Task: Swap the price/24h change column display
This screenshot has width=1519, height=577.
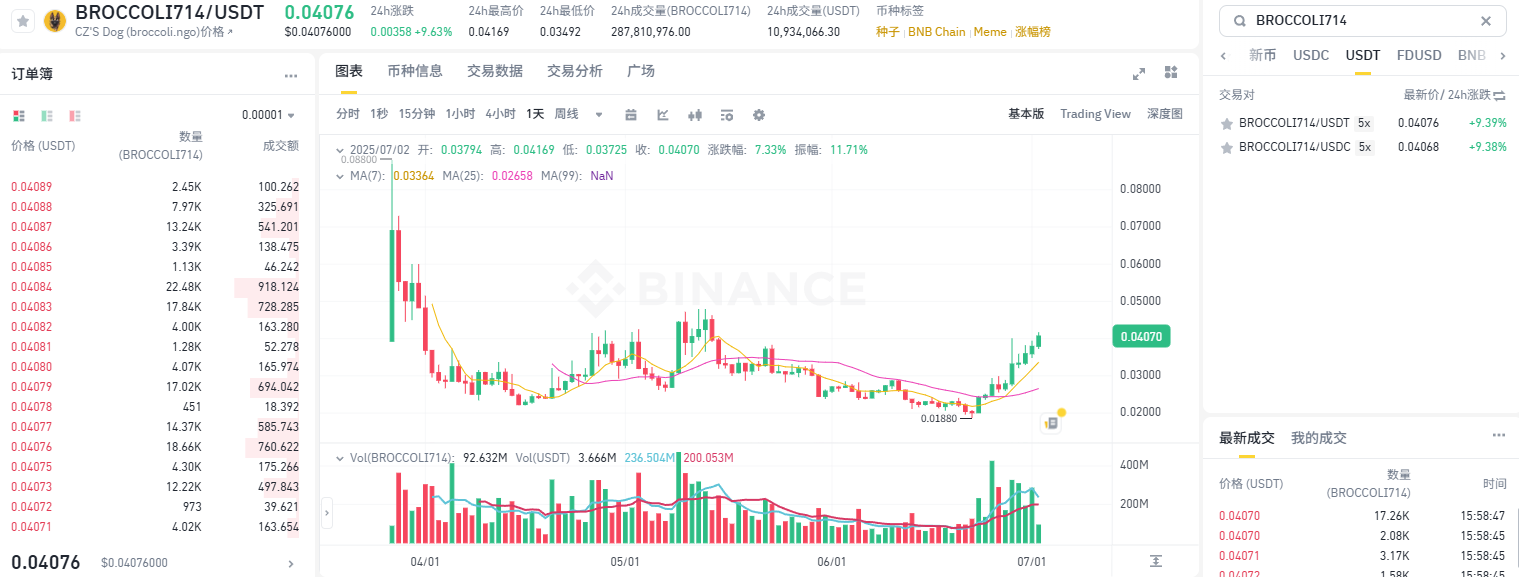Action: (x=1499, y=95)
